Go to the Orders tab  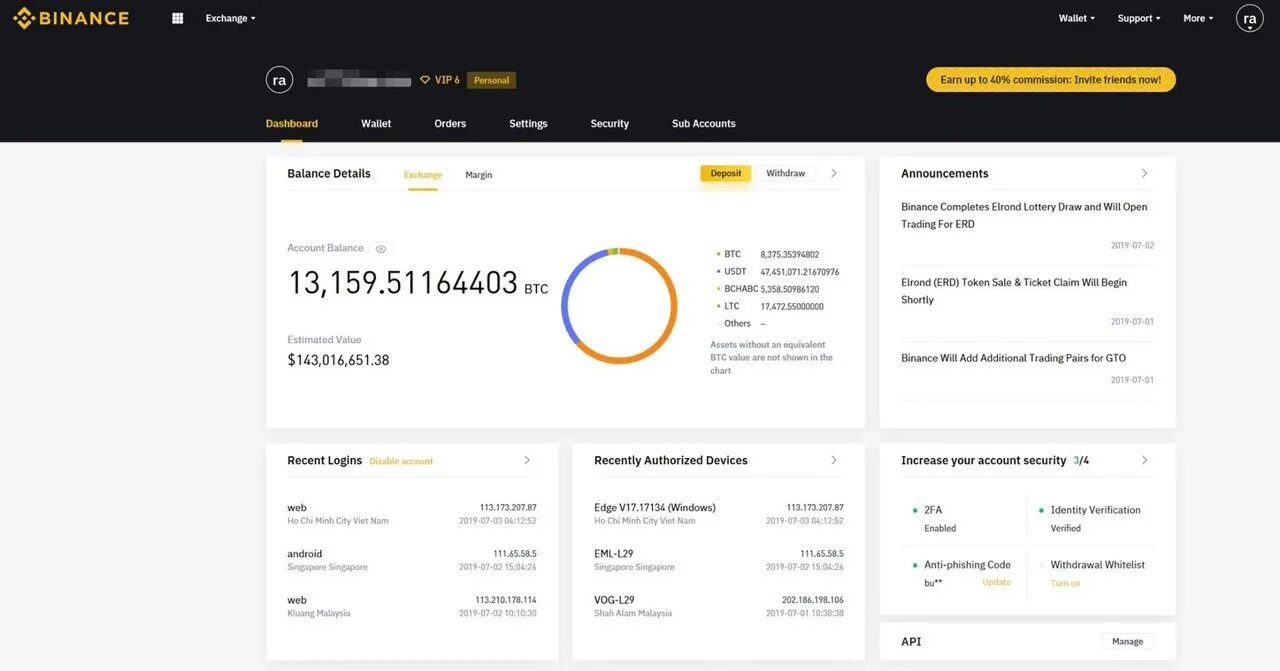450,124
